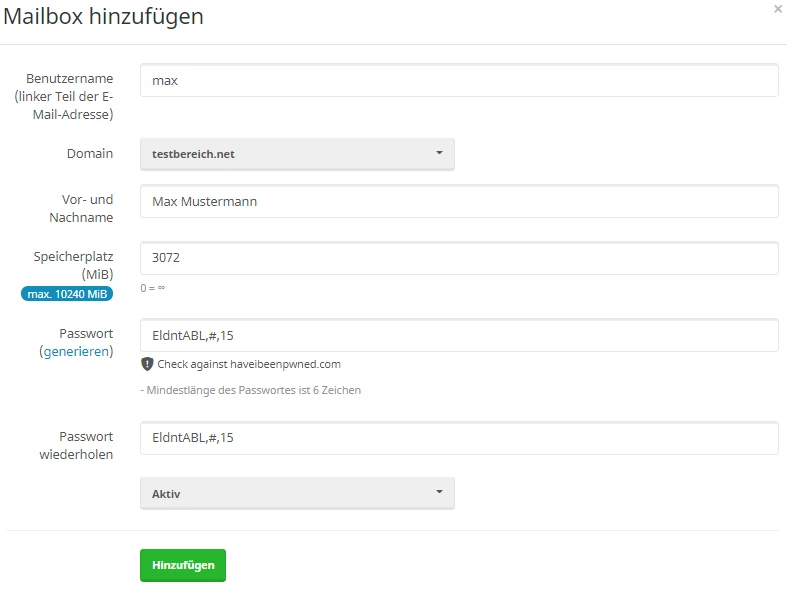Viewport: 787px width, 602px height.
Task: Focus the Passwort wiederholen input field
Action: 458,437
